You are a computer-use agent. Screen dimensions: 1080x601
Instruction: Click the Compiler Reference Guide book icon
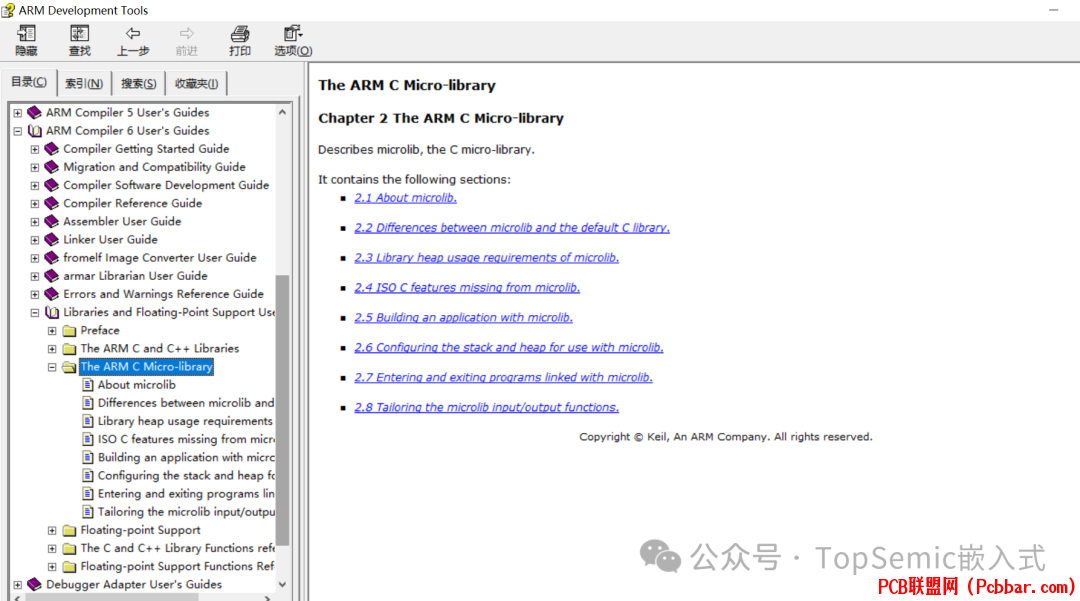(52, 203)
